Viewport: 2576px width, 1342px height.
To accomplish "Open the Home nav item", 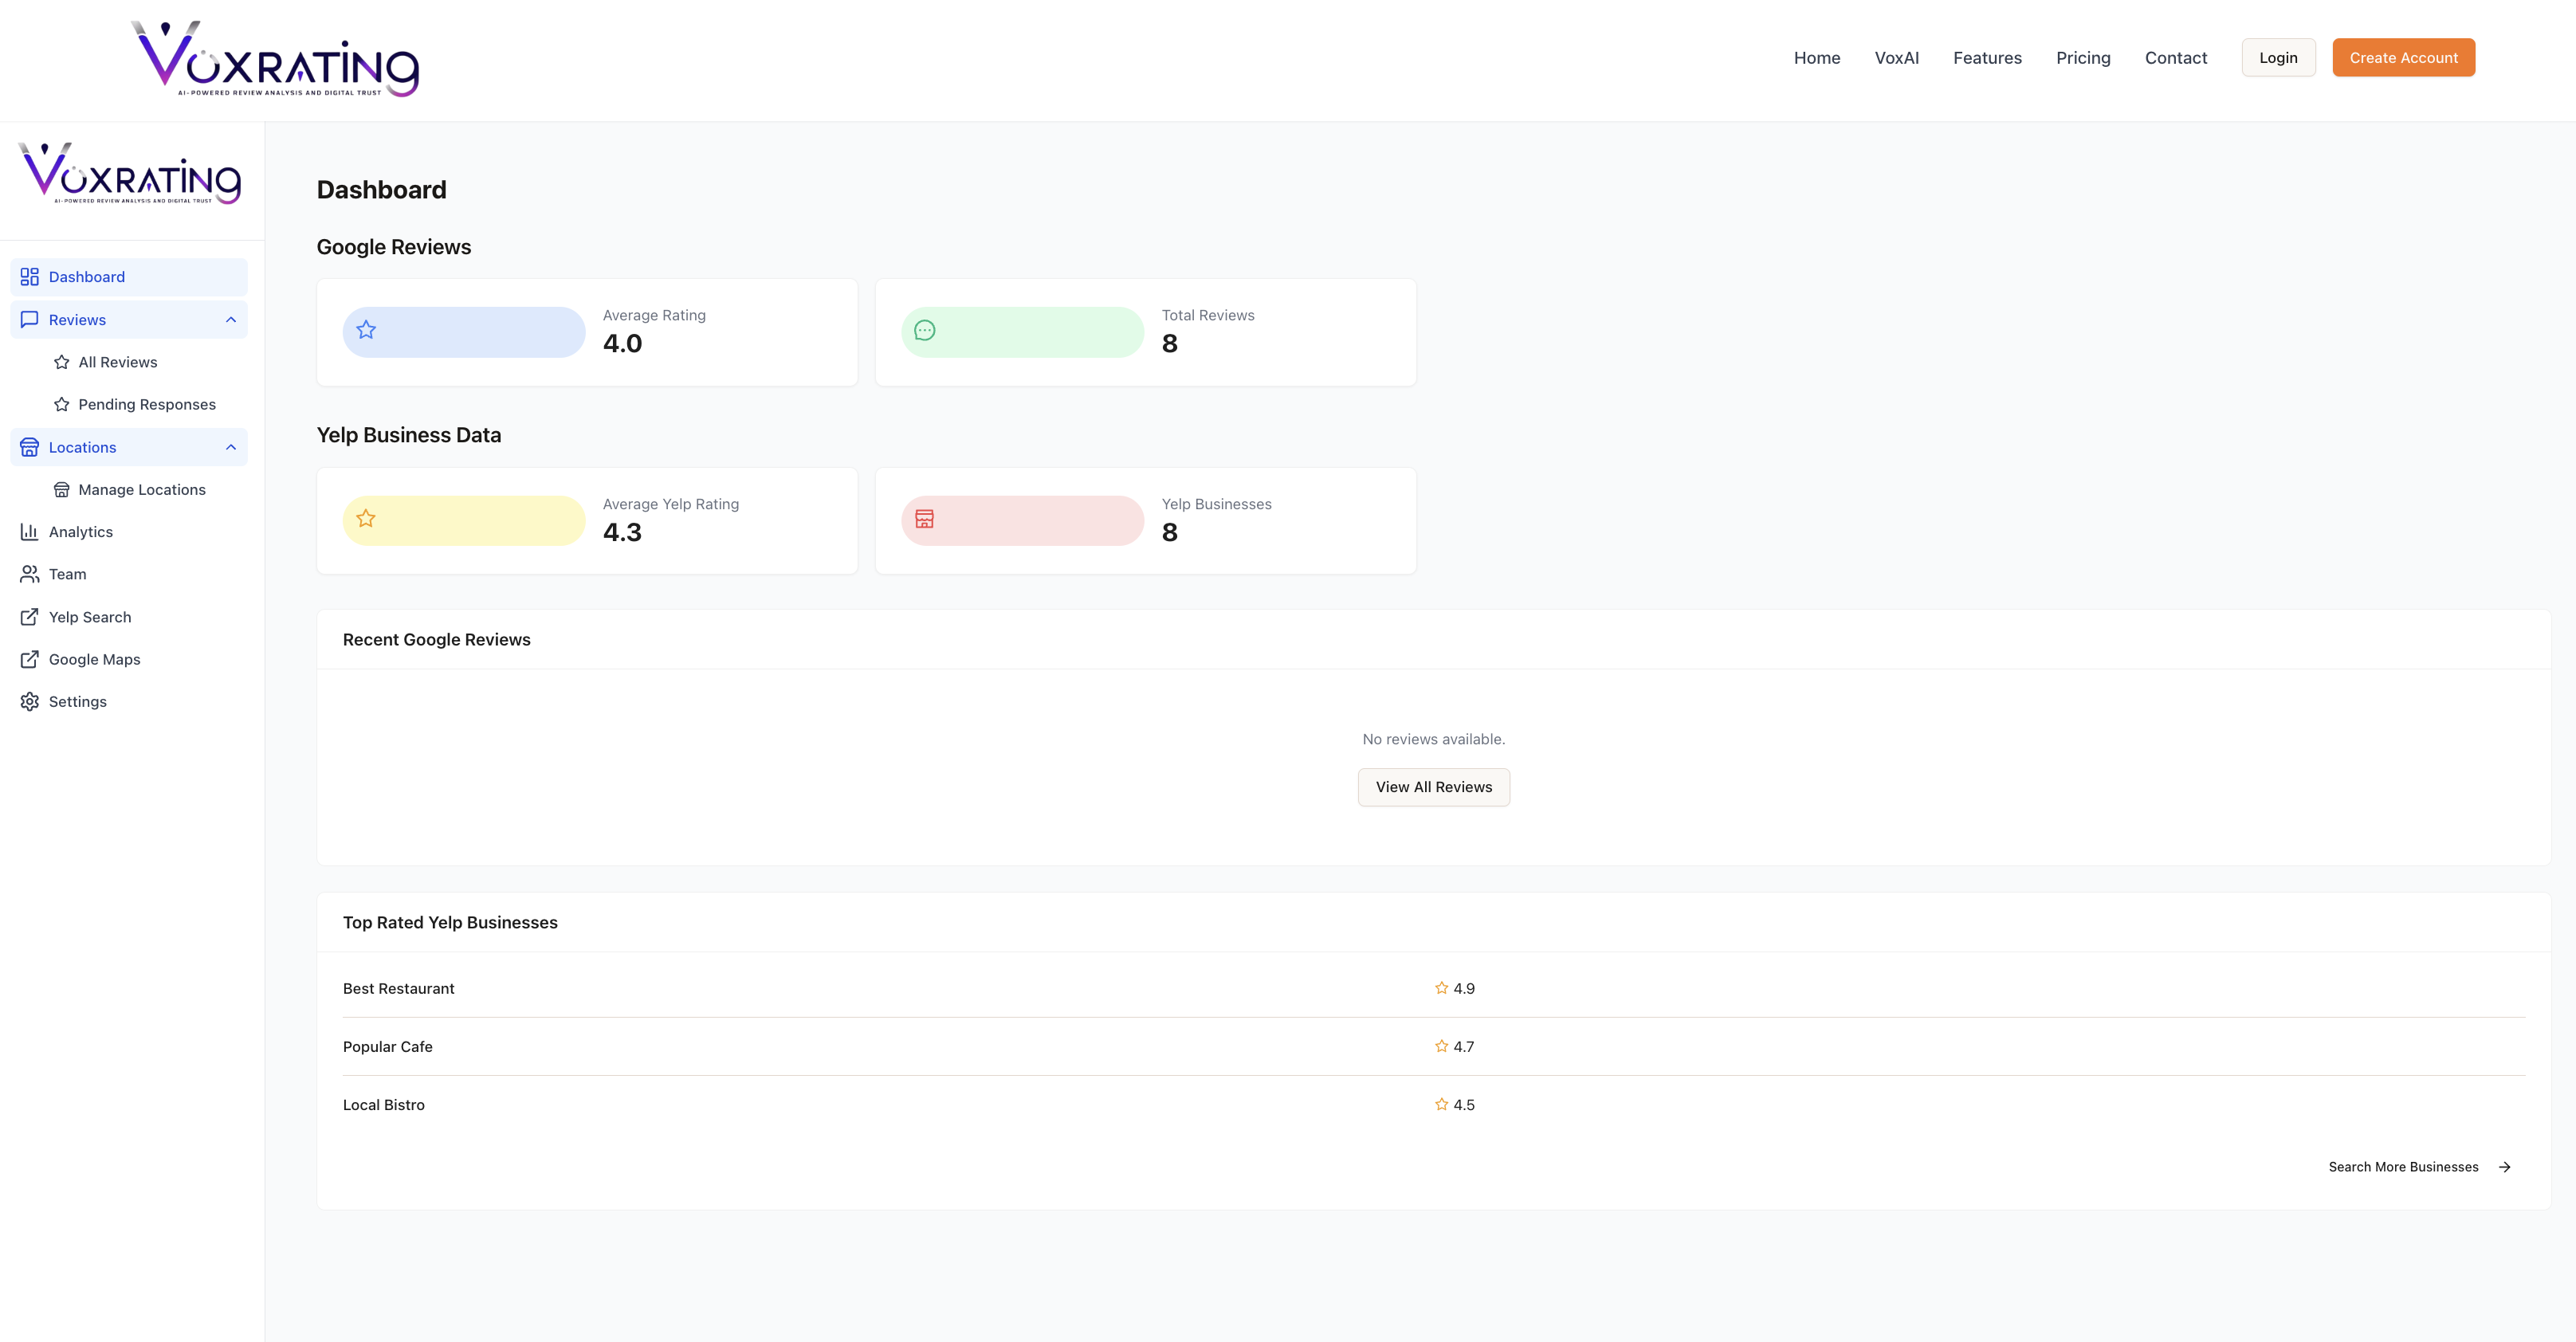I will click(1817, 58).
